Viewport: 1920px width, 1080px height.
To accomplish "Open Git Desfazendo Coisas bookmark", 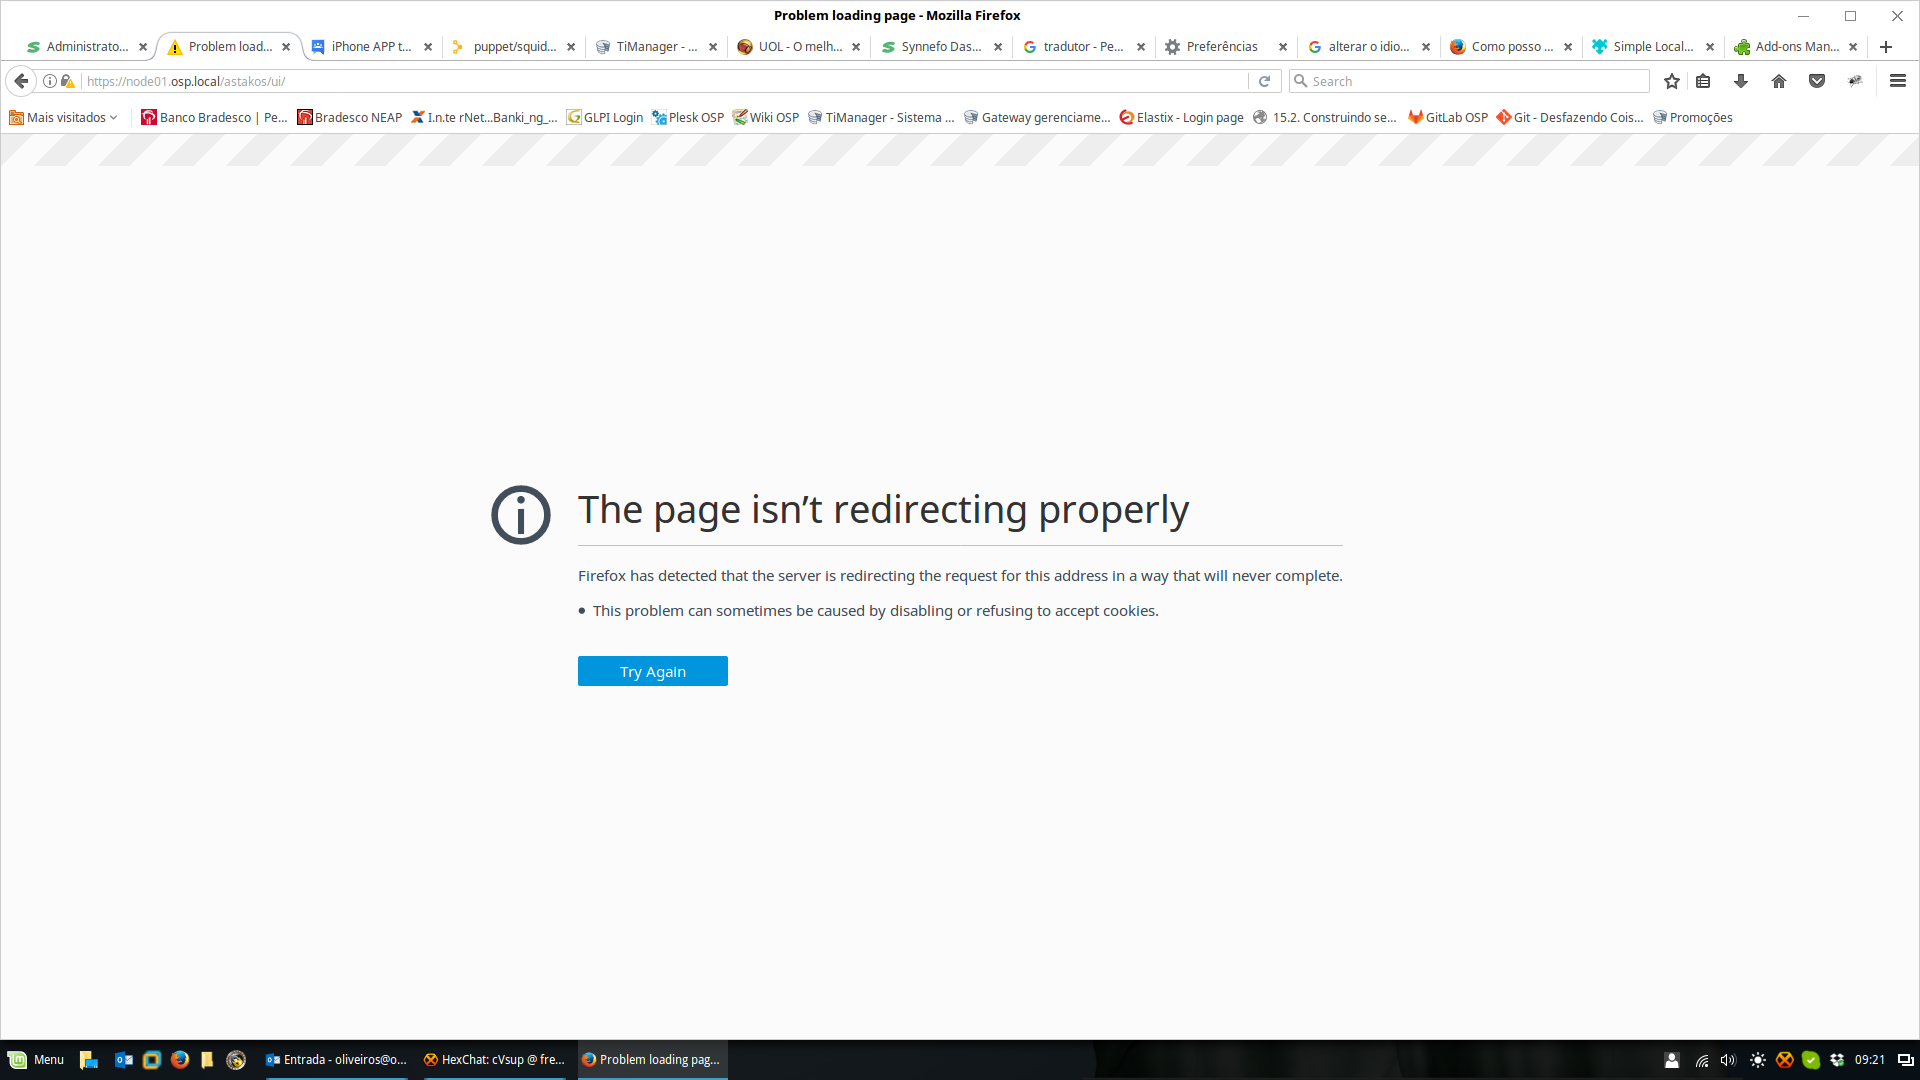I will coord(1570,117).
